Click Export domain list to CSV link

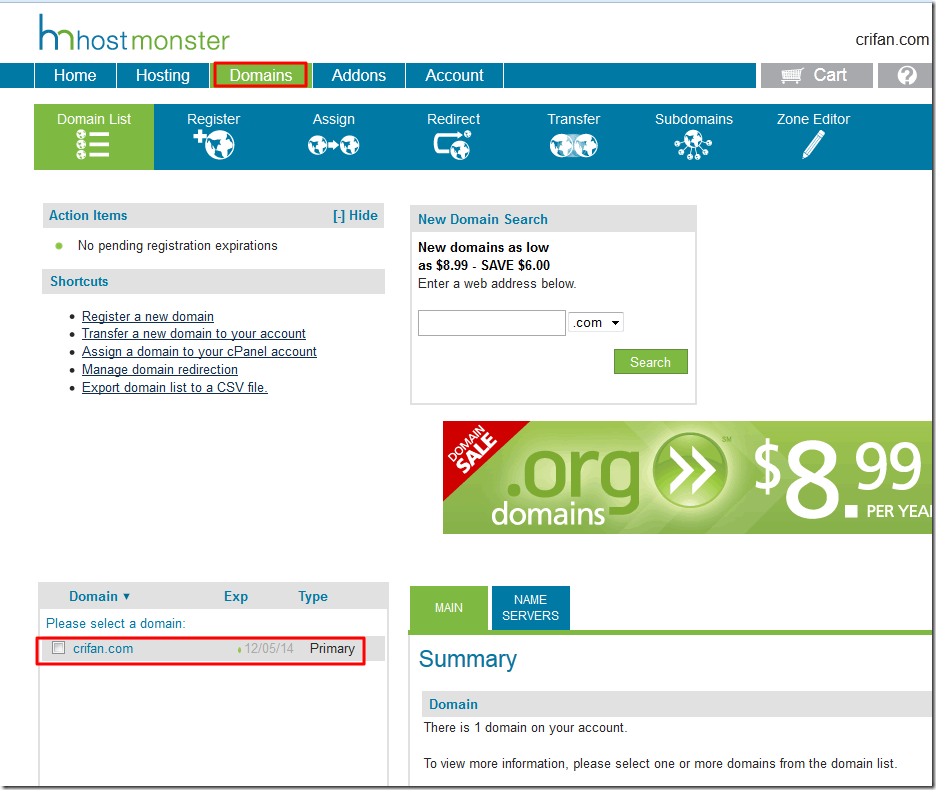point(175,388)
